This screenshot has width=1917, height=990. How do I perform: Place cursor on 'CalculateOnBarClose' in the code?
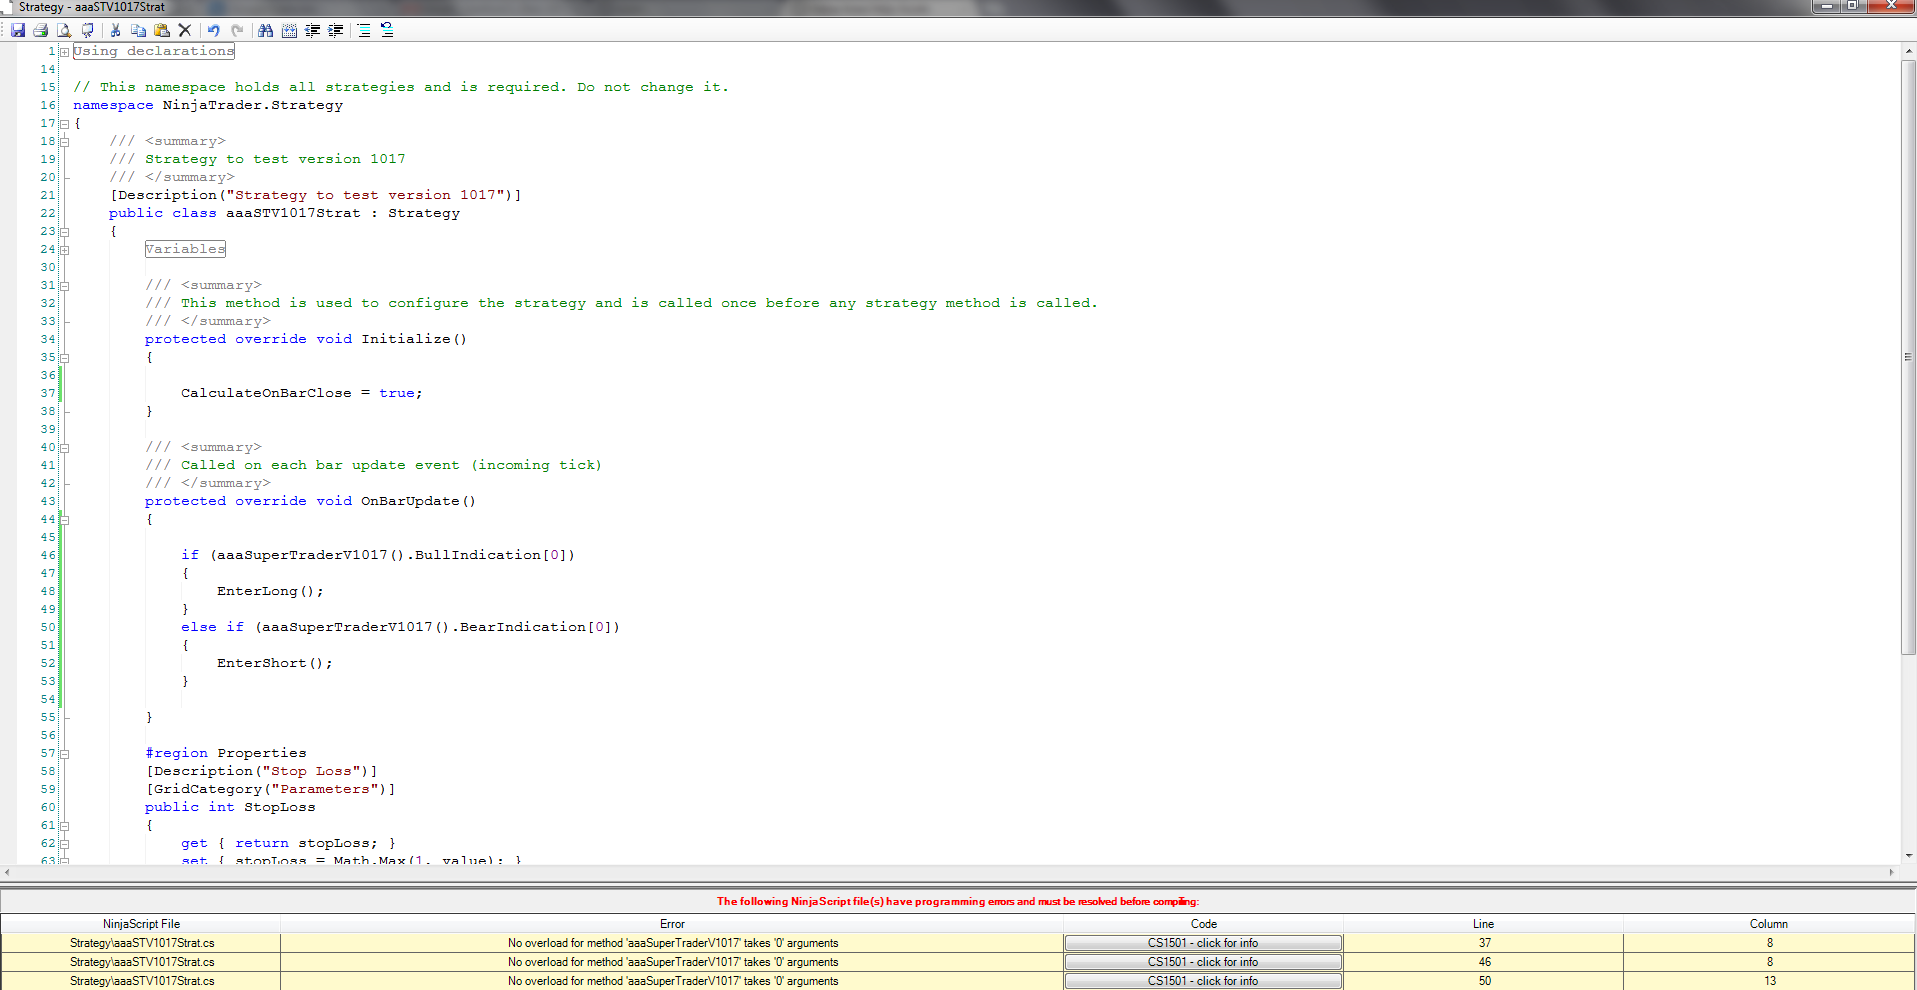pos(266,393)
